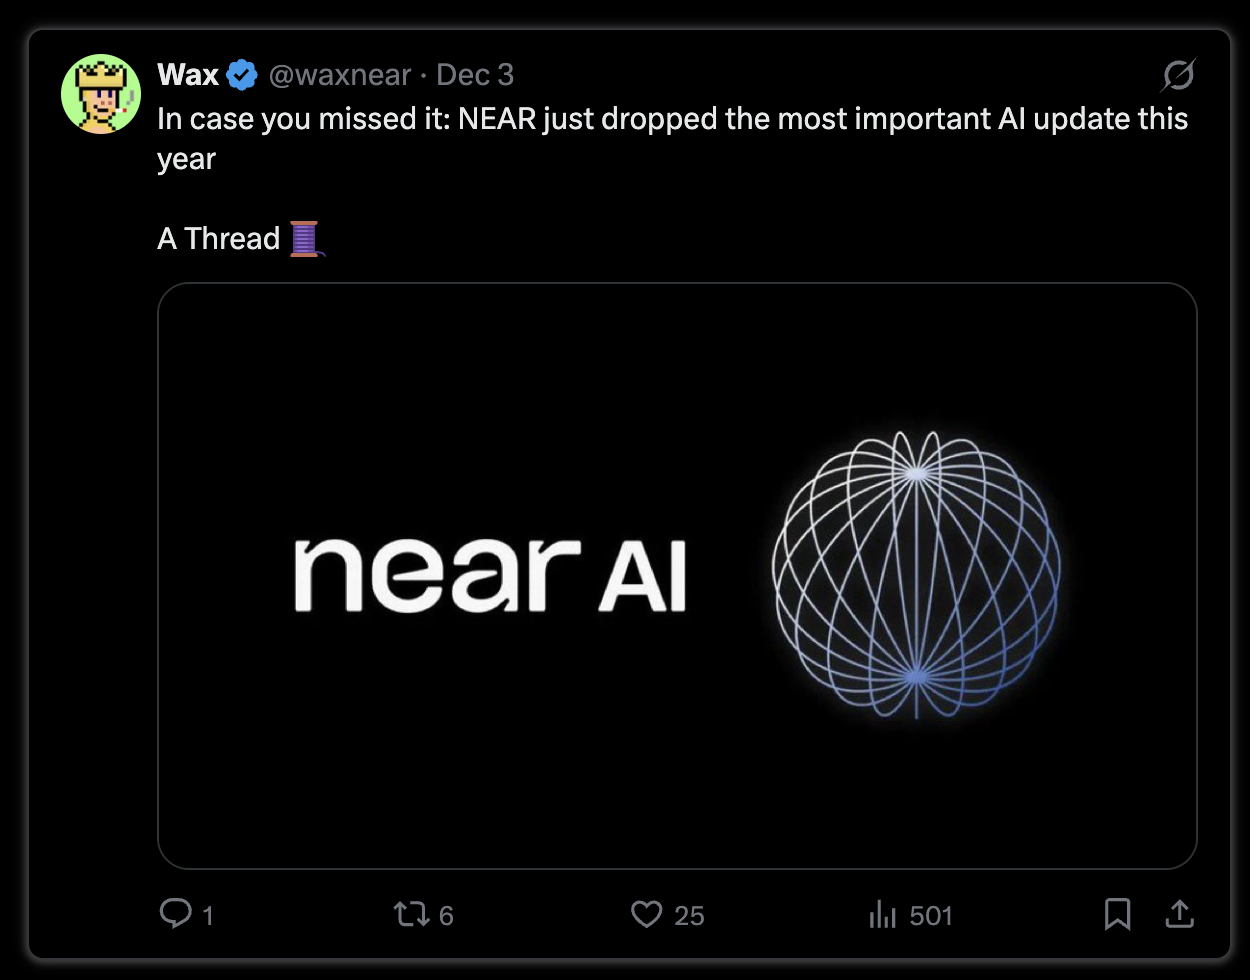The image size is (1250, 980).
Task: Bookmark this post
Action: [1117, 914]
